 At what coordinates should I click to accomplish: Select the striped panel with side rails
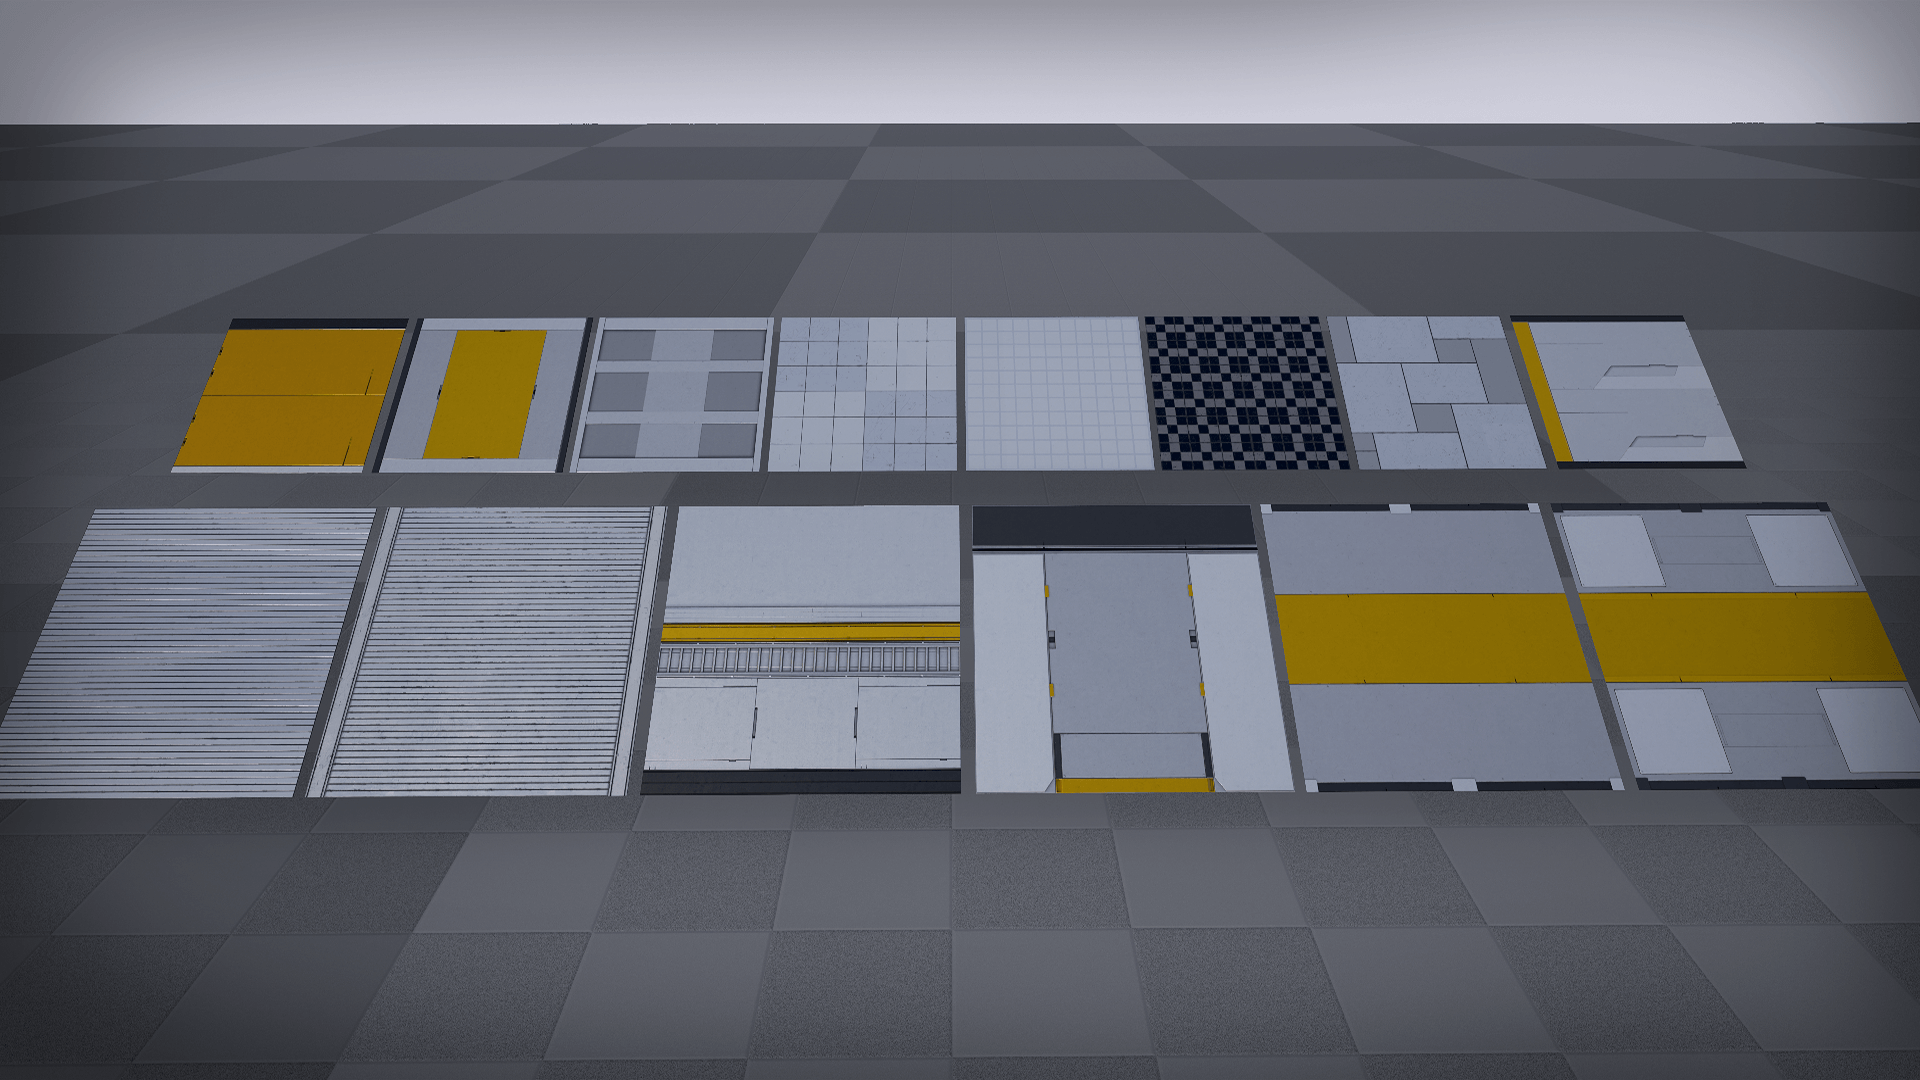(x=486, y=651)
